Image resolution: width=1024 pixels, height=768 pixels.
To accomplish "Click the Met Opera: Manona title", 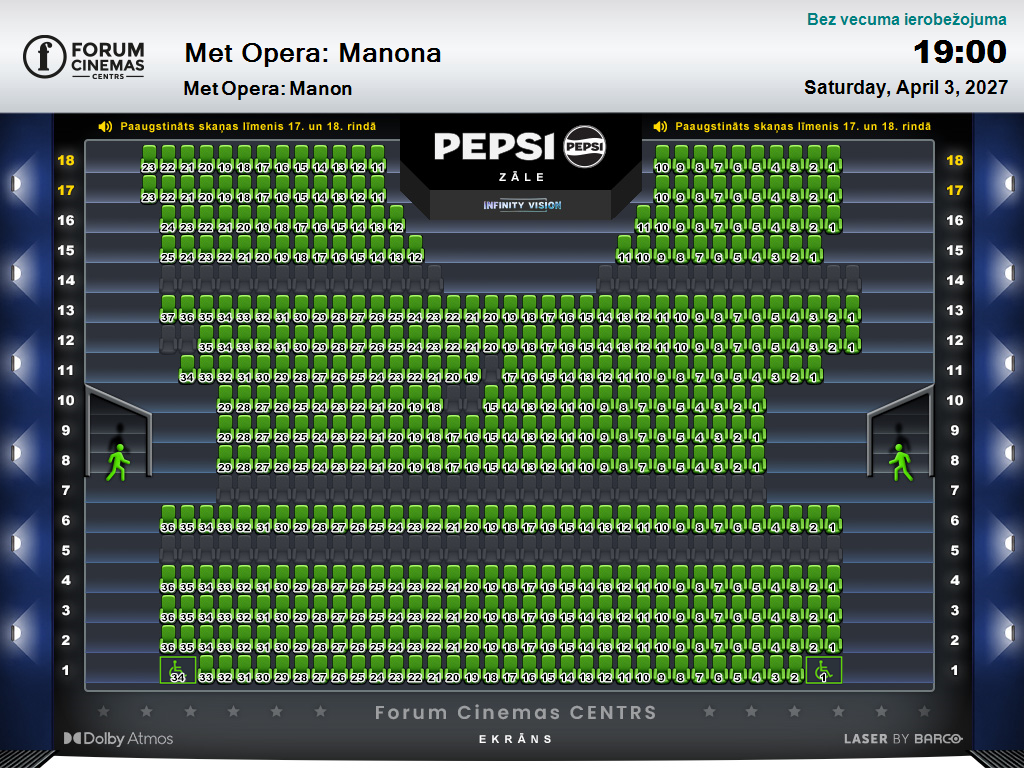I will point(313,53).
